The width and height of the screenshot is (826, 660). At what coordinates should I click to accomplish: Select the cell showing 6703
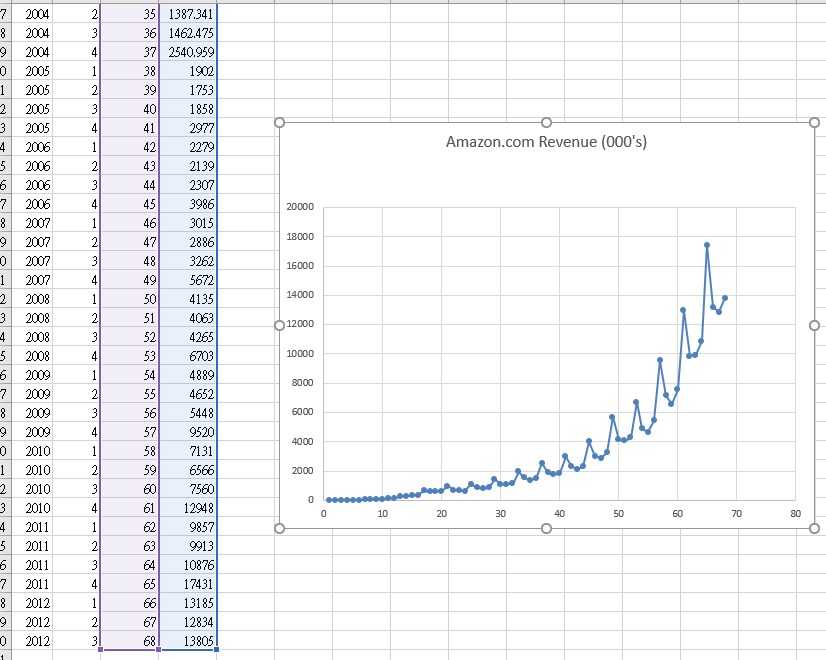pyautogui.click(x=188, y=356)
